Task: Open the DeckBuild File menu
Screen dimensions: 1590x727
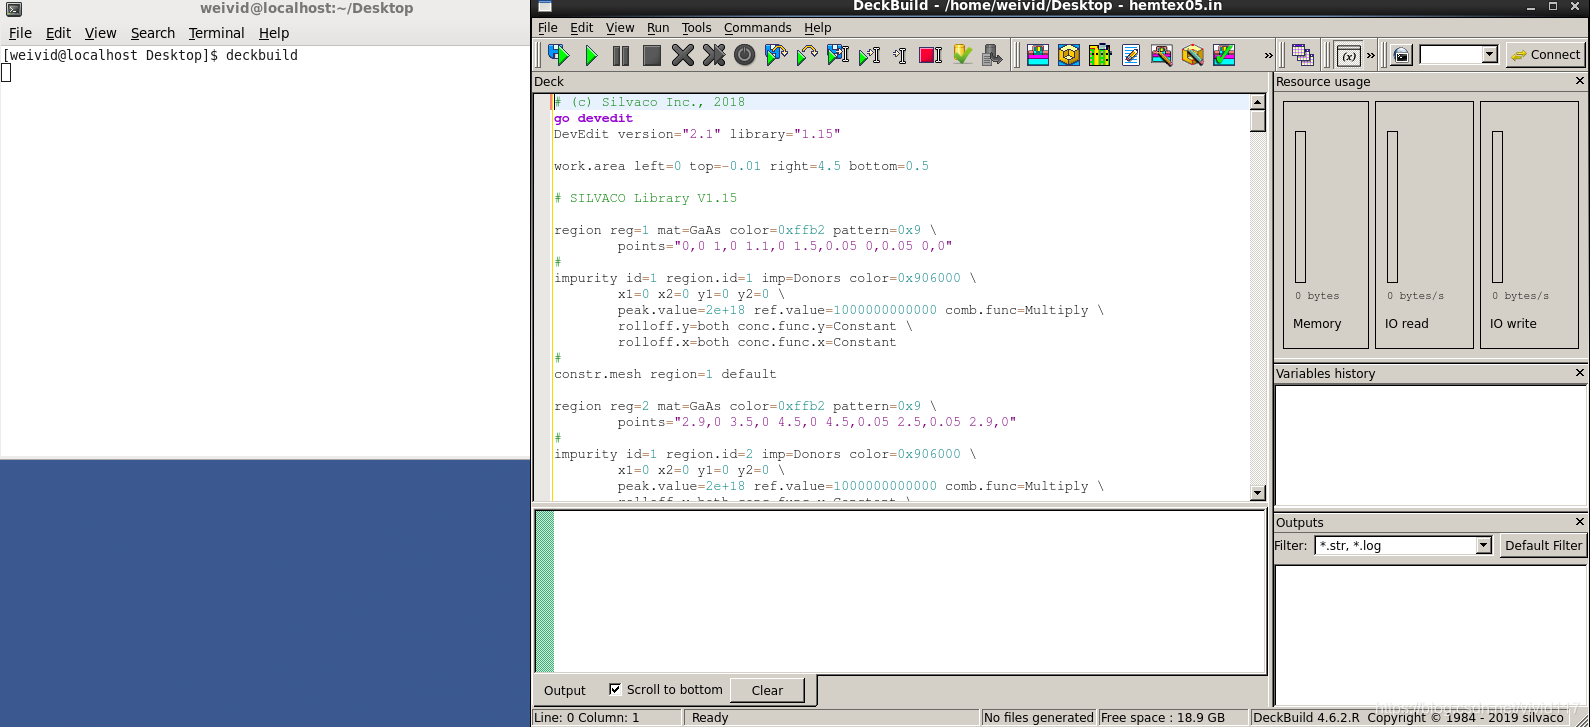Action: pyautogui.click(x=548, y=28)
